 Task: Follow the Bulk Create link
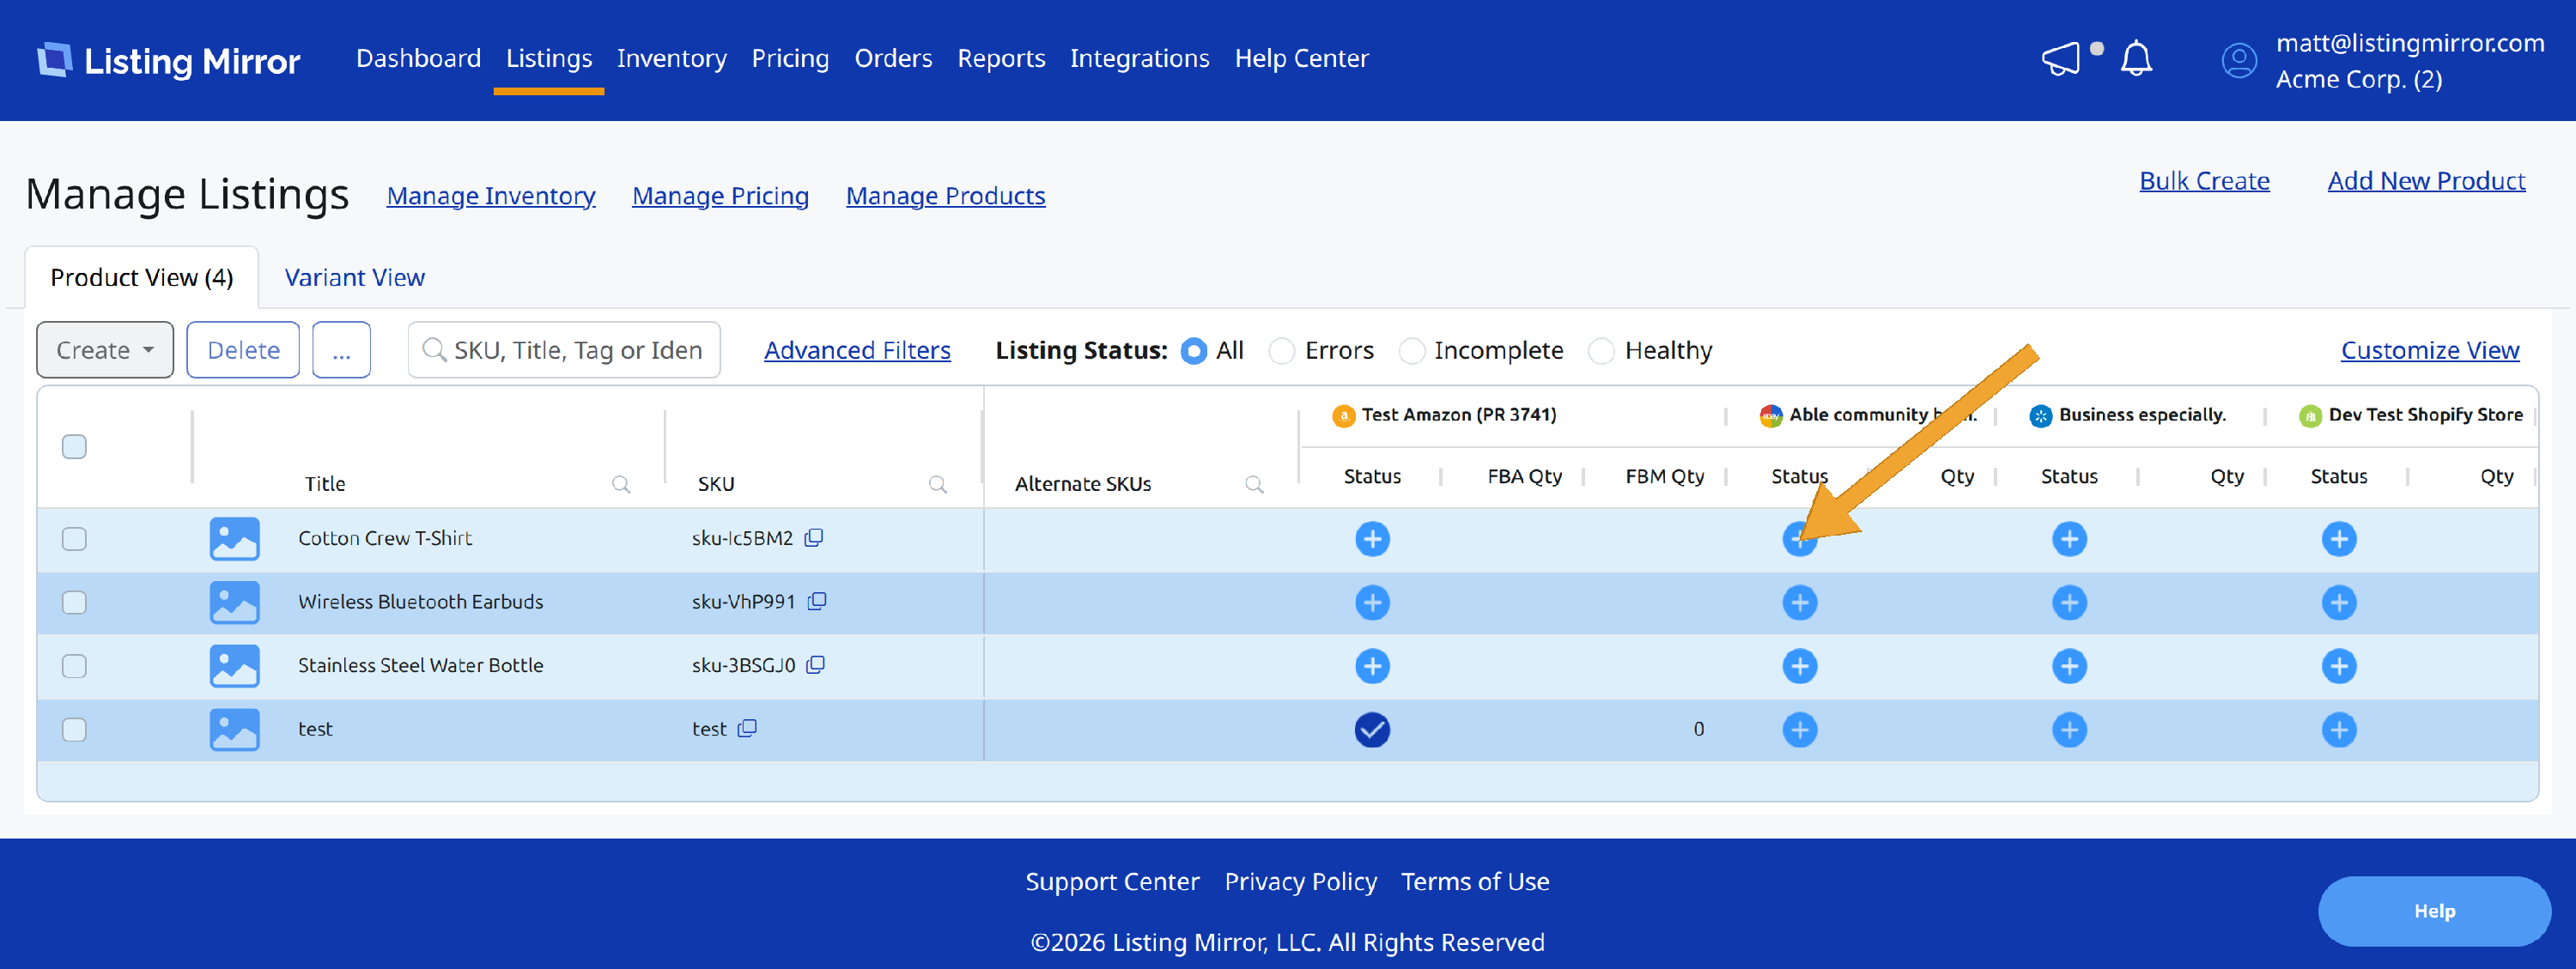[2204, 181]
